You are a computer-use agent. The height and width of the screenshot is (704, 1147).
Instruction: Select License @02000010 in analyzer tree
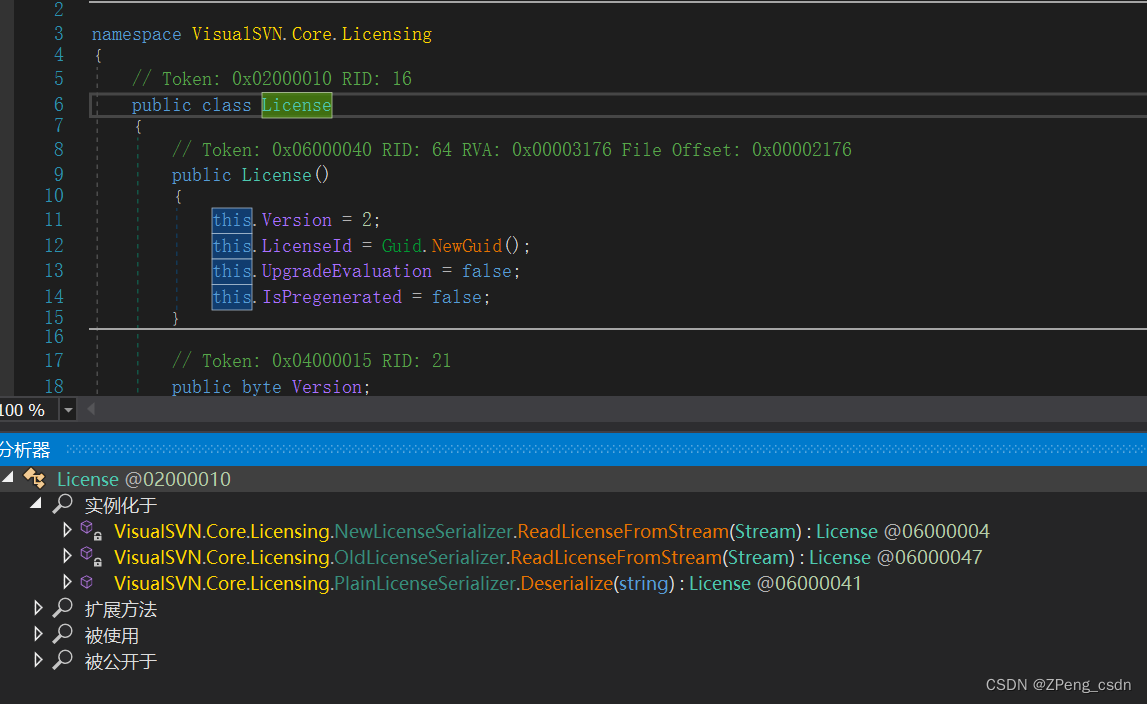[x=144, y=479]
